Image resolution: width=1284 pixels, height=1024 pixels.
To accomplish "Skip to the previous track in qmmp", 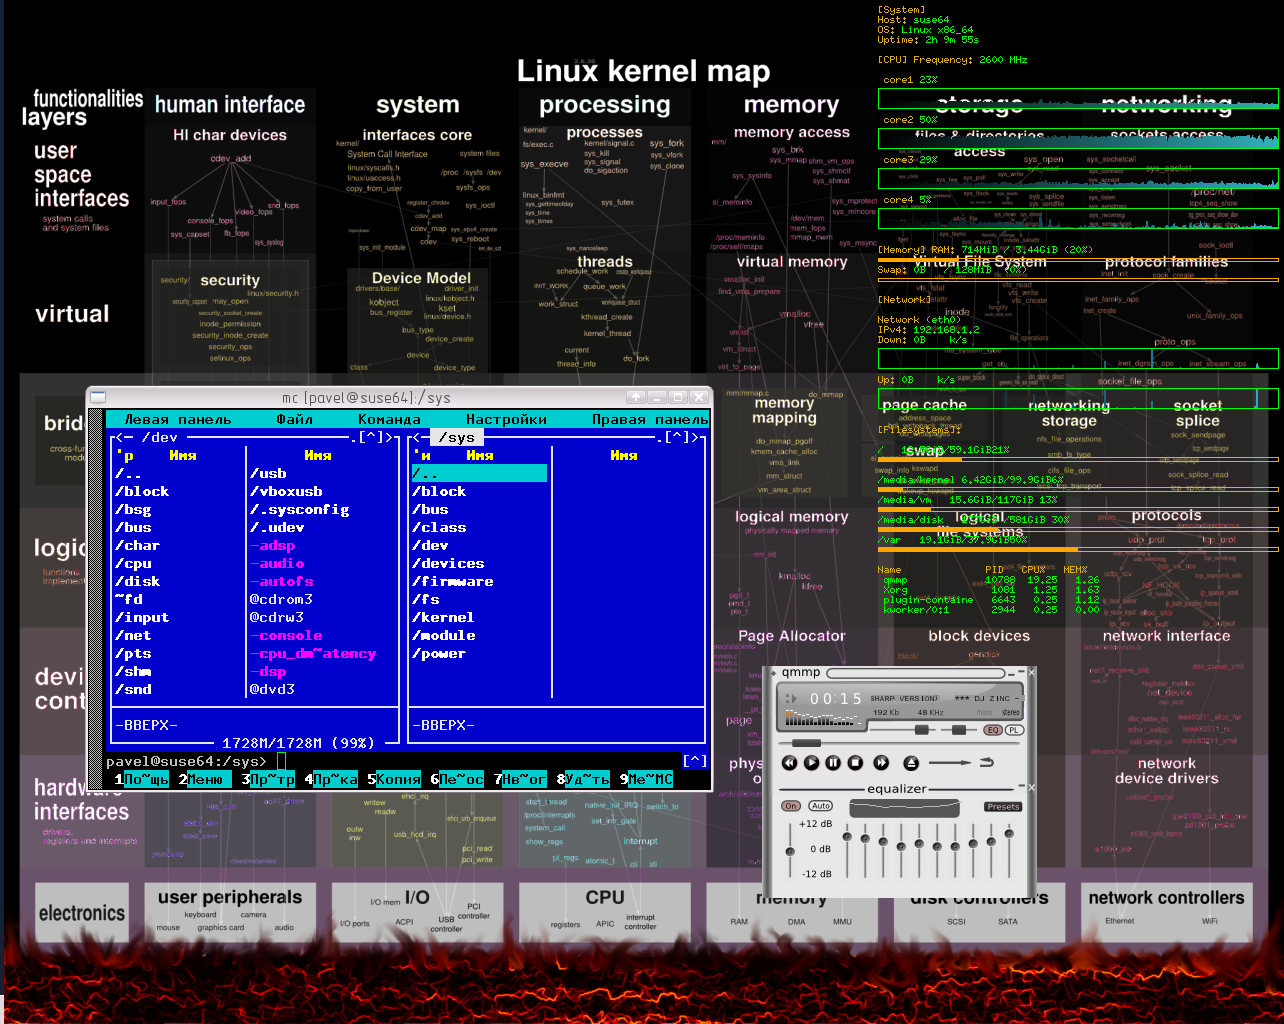I will (x=789, y=763).
